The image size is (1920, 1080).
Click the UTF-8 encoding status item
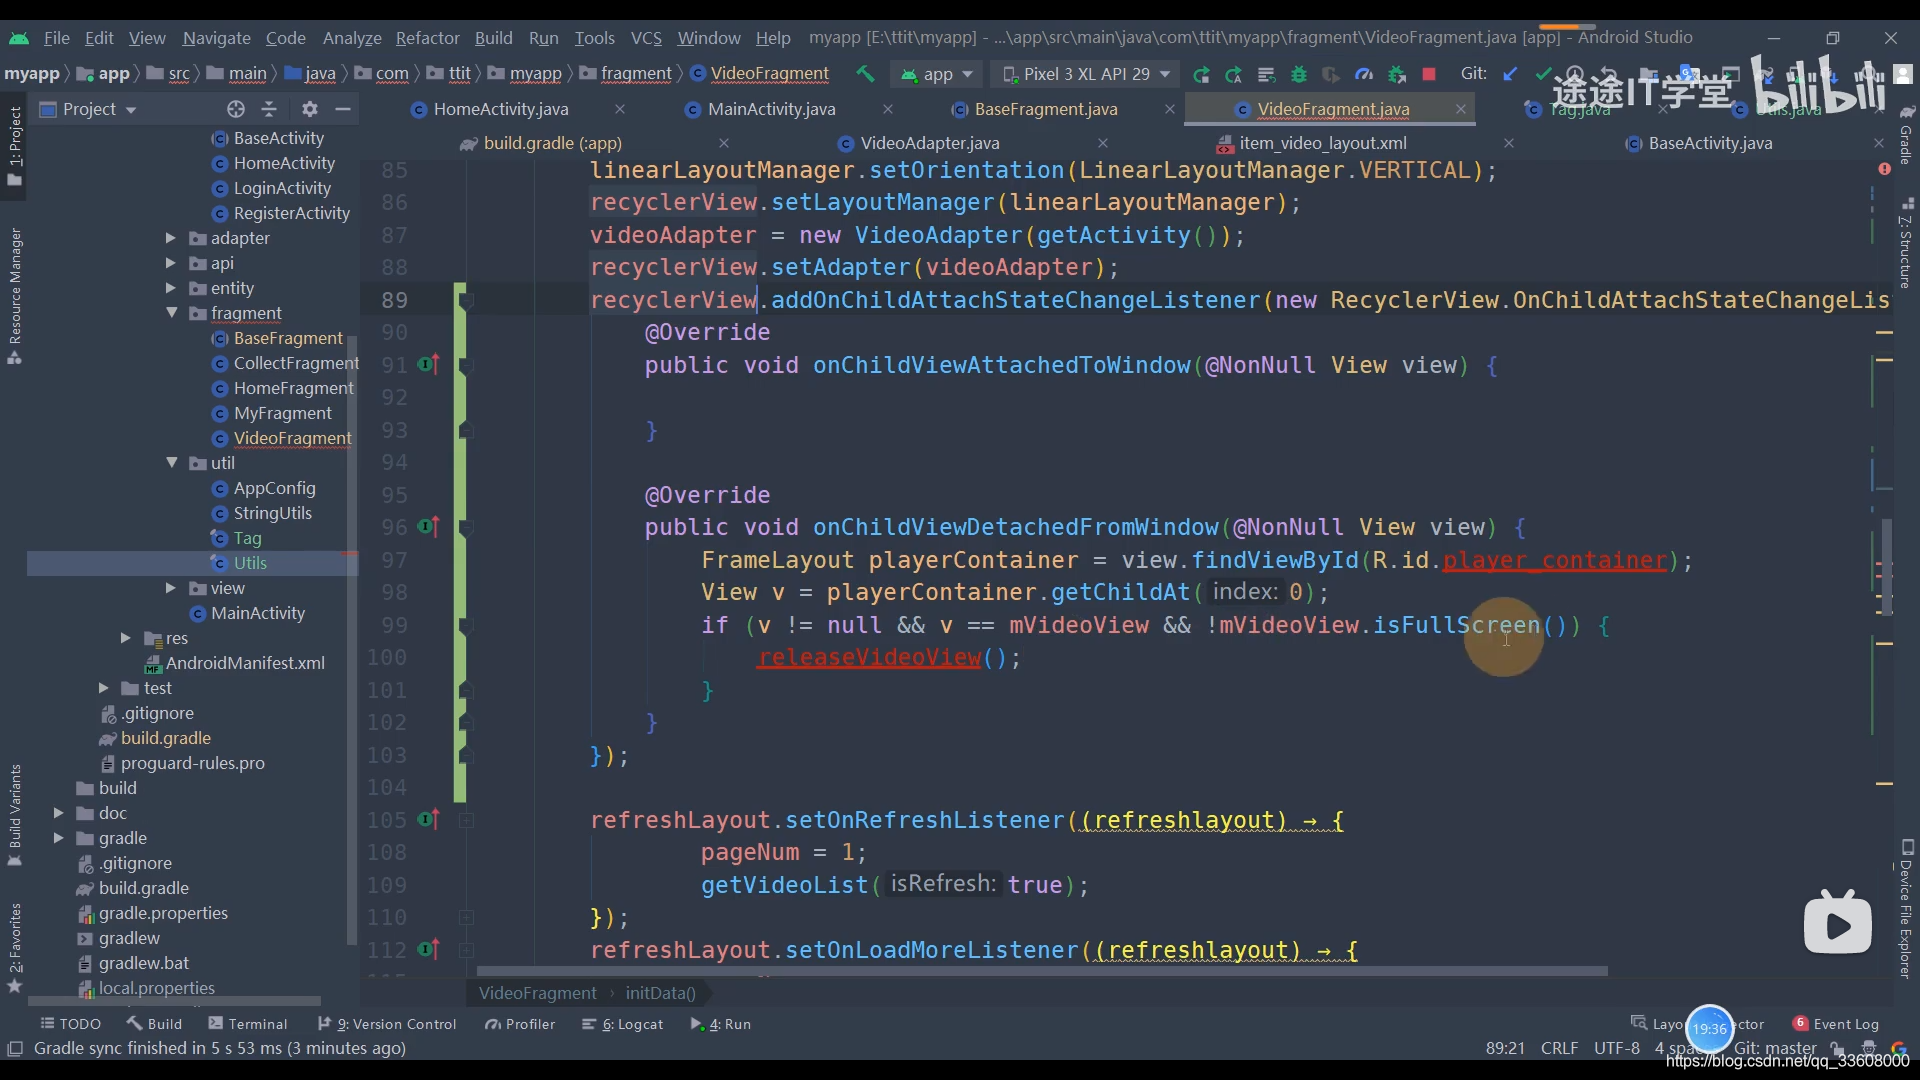tap(1616, 1048)
